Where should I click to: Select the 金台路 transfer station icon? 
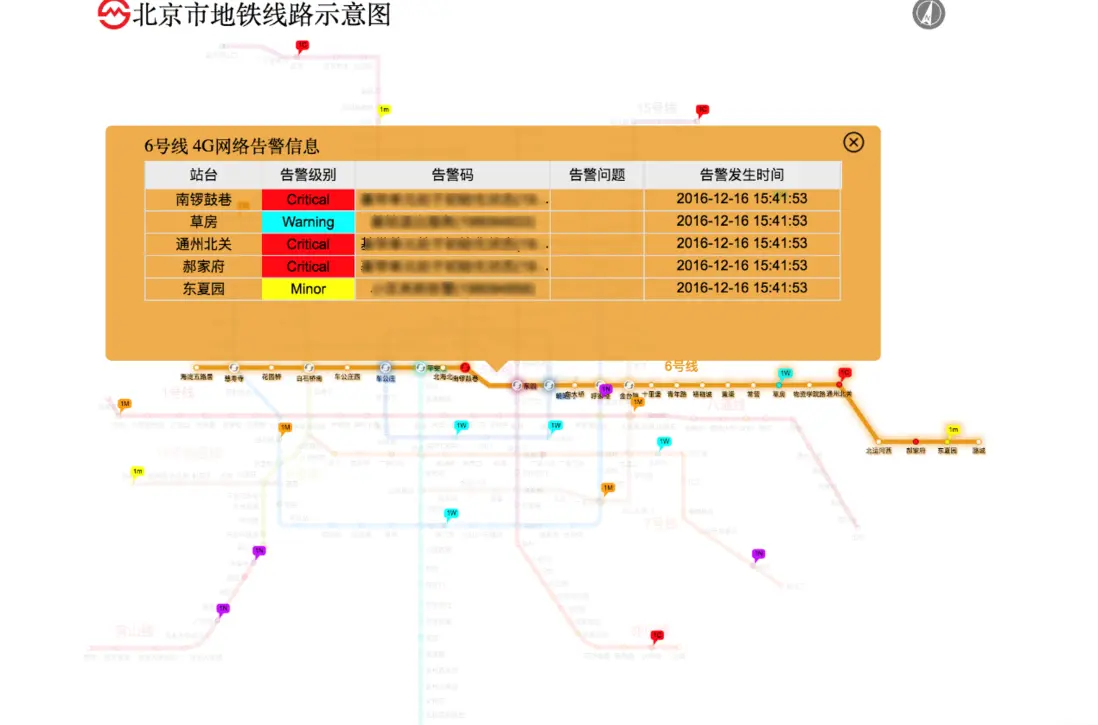pos(629,385)
